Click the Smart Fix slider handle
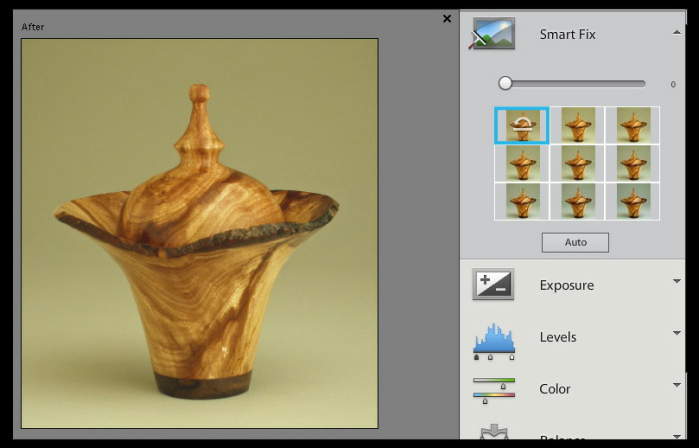 click(x=505, y=84)
